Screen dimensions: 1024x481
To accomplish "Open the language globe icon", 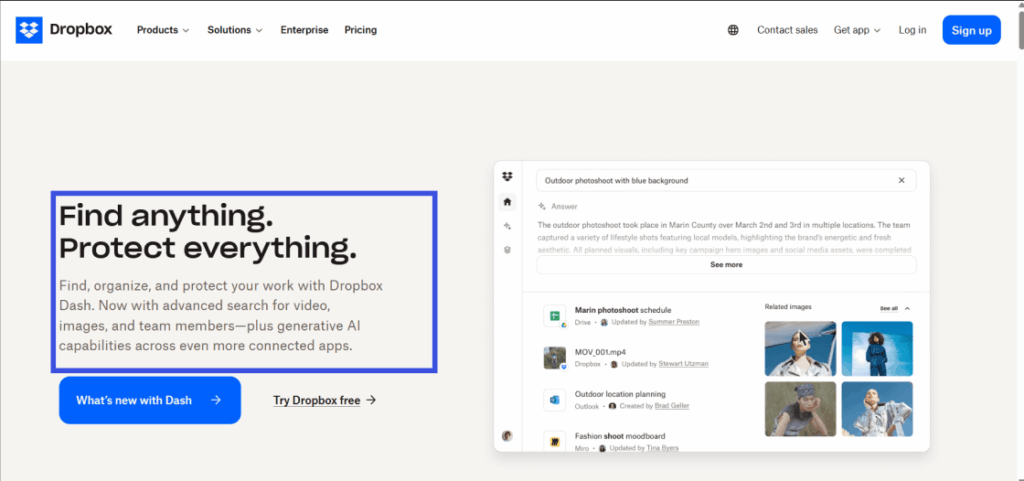I will point(733,30).
